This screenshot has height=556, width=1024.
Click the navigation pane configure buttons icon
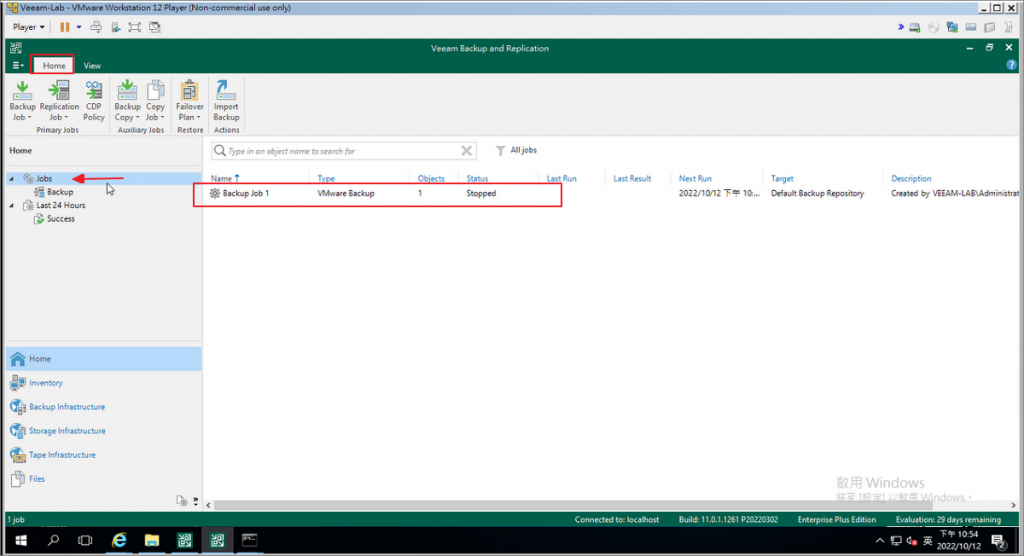(182, 500)
